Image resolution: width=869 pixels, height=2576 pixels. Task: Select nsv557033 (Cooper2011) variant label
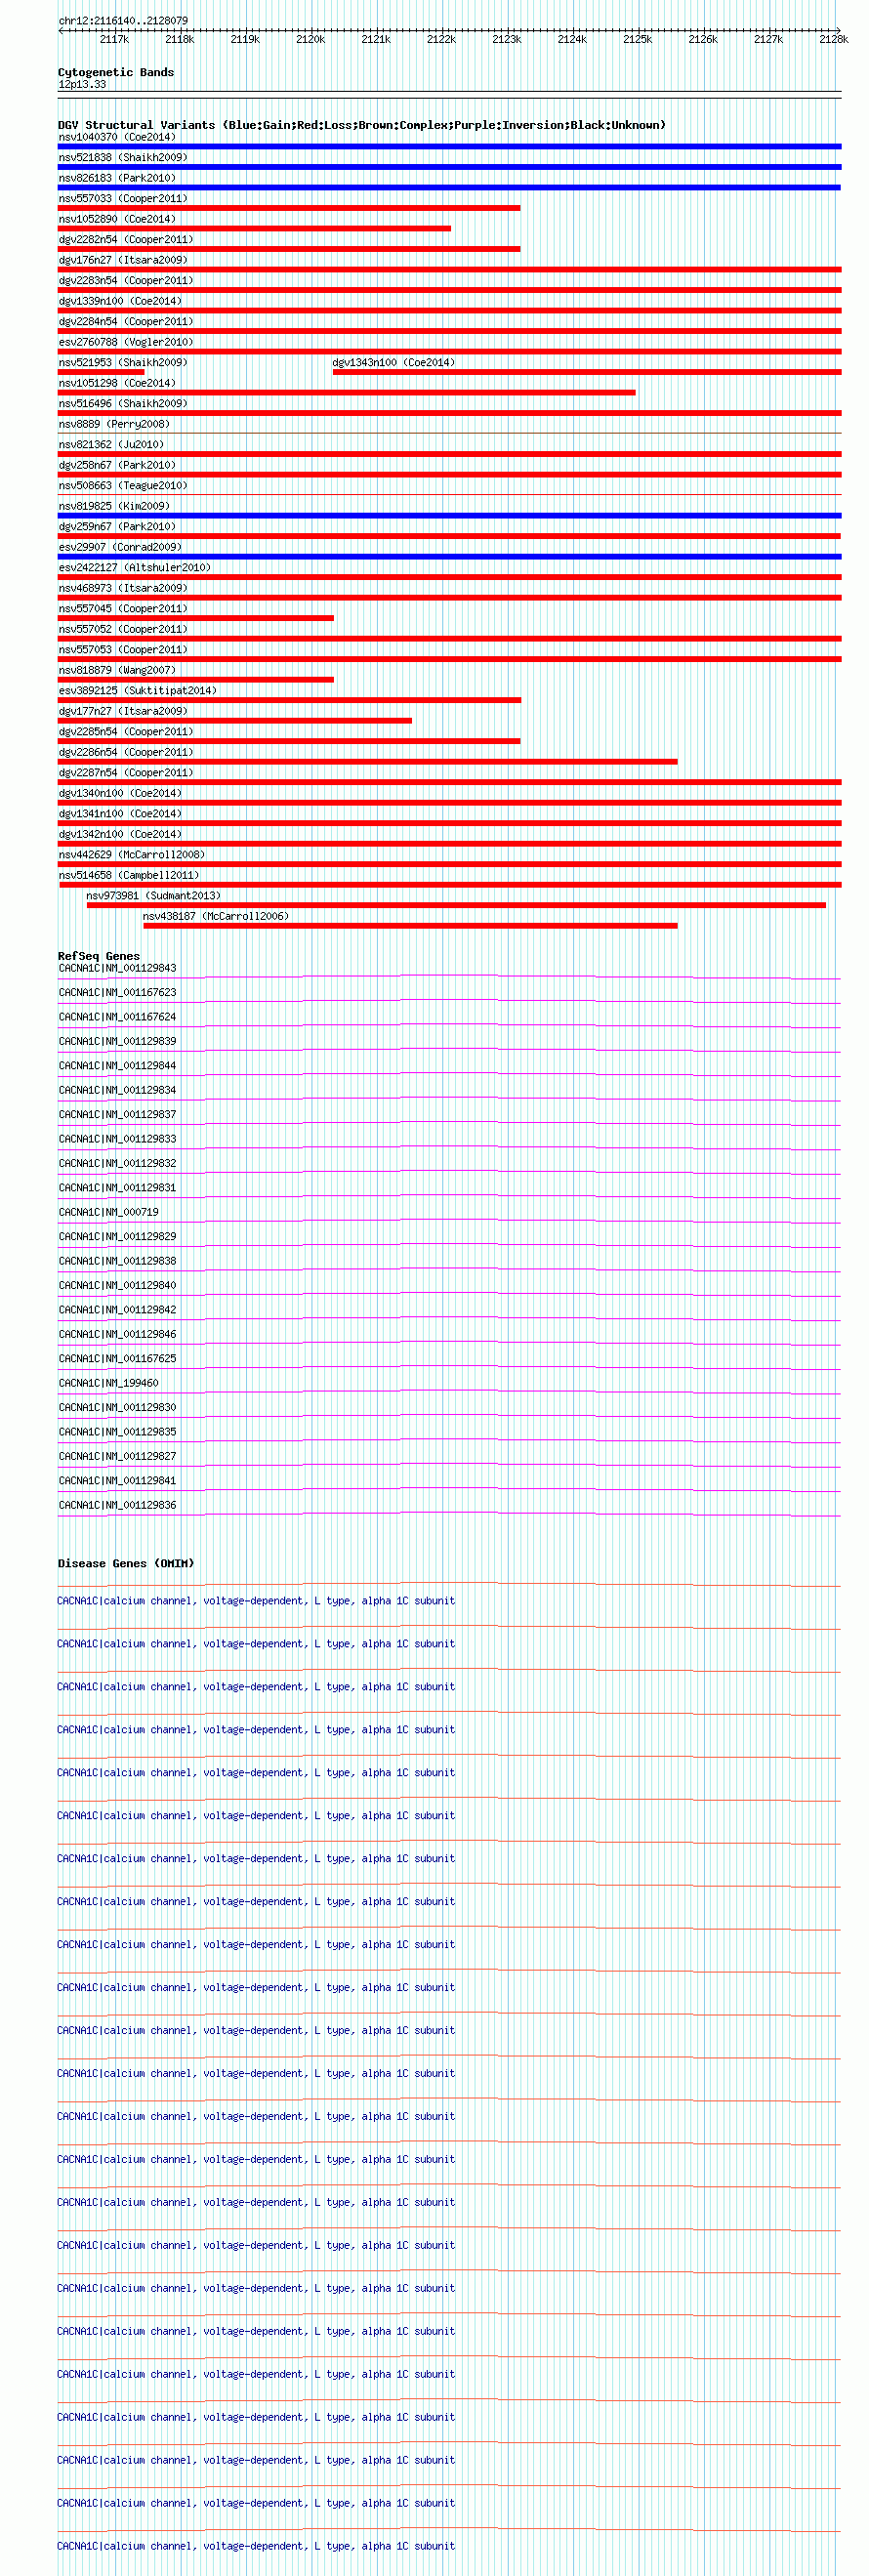click(123, 198)
